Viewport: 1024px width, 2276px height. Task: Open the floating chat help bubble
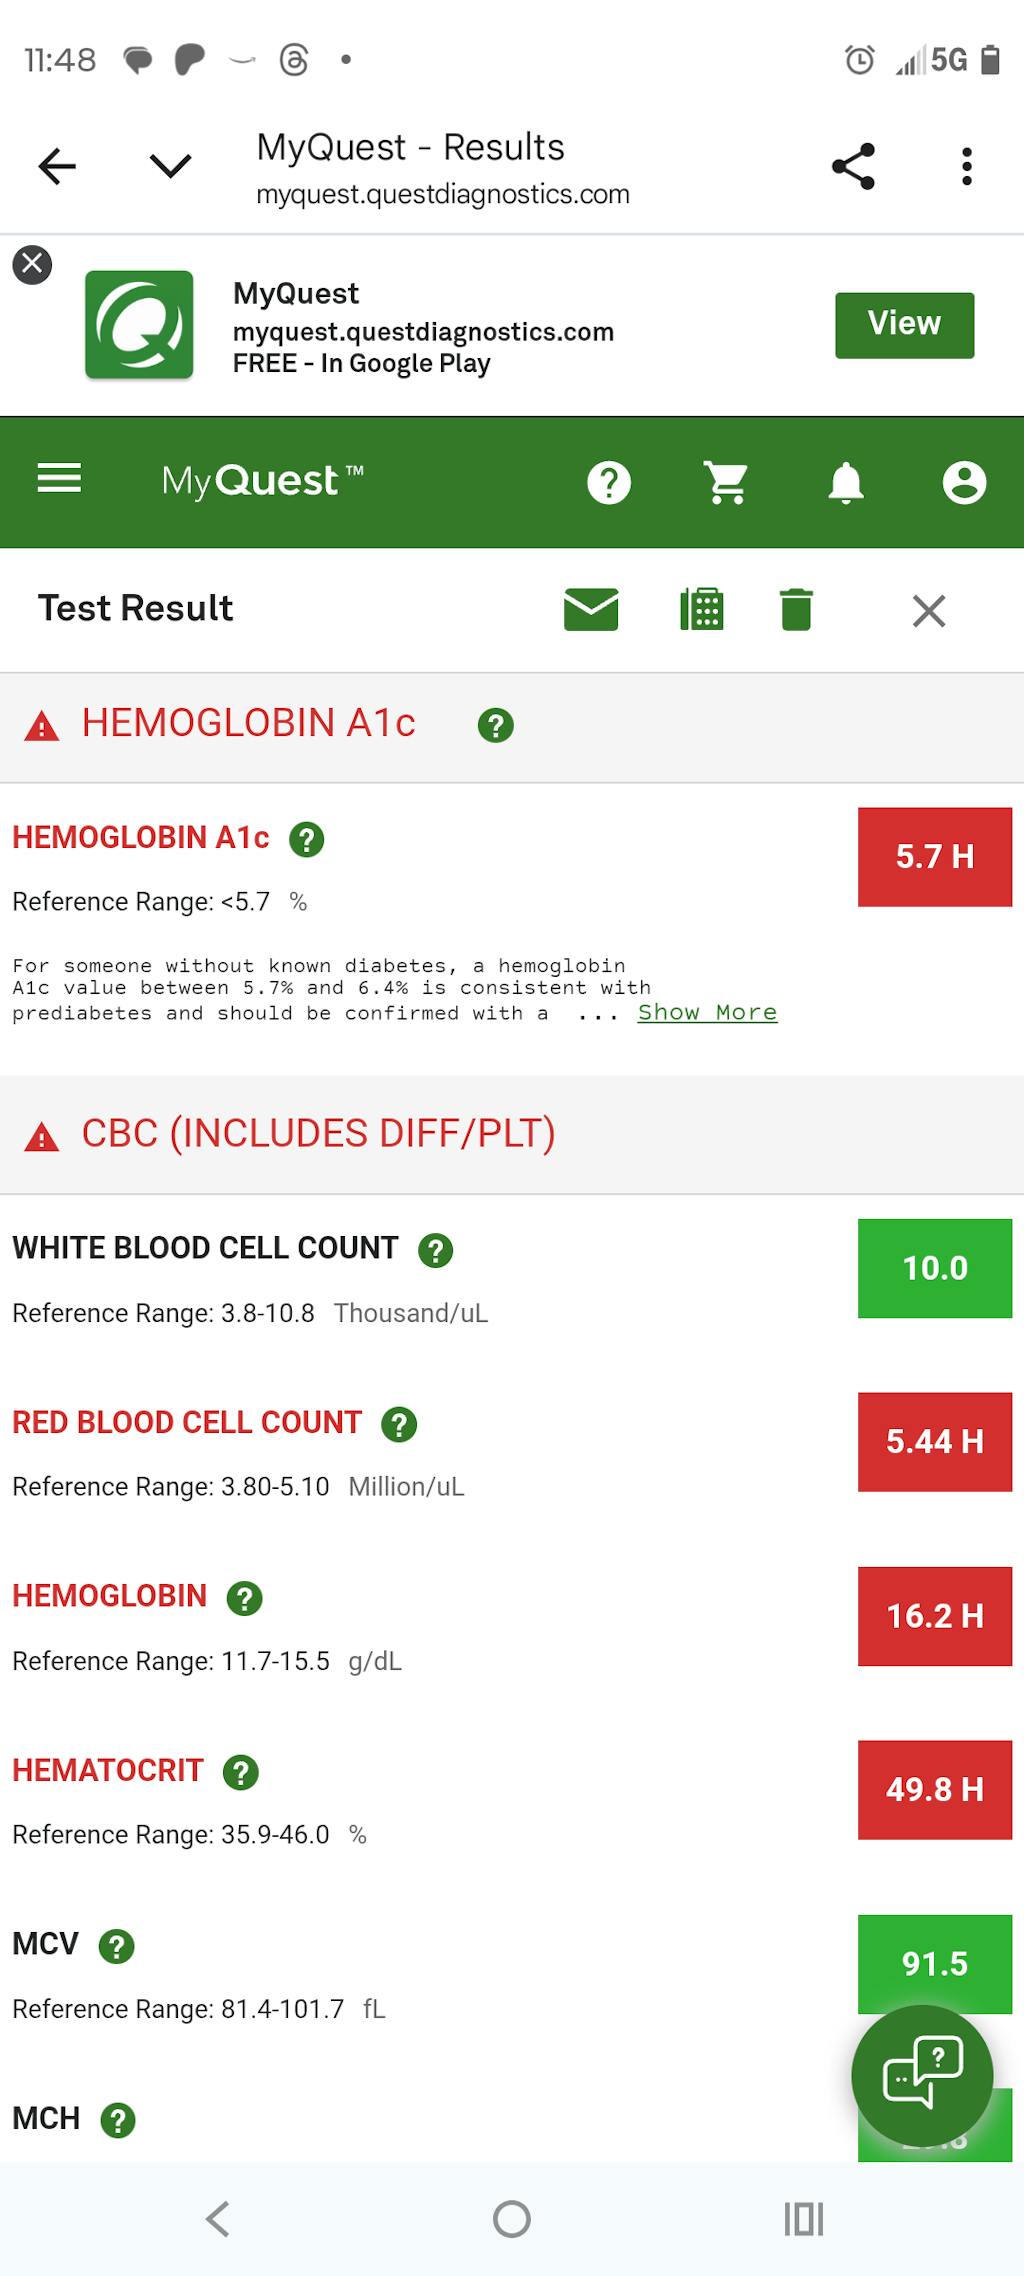point(922,2076)
